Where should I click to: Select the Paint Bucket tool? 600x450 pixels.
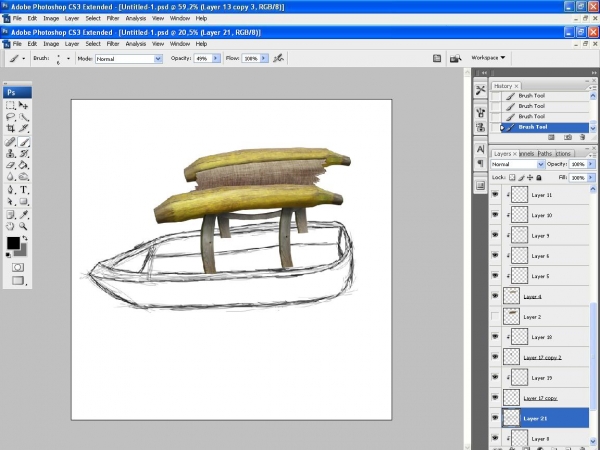point(23,165)
